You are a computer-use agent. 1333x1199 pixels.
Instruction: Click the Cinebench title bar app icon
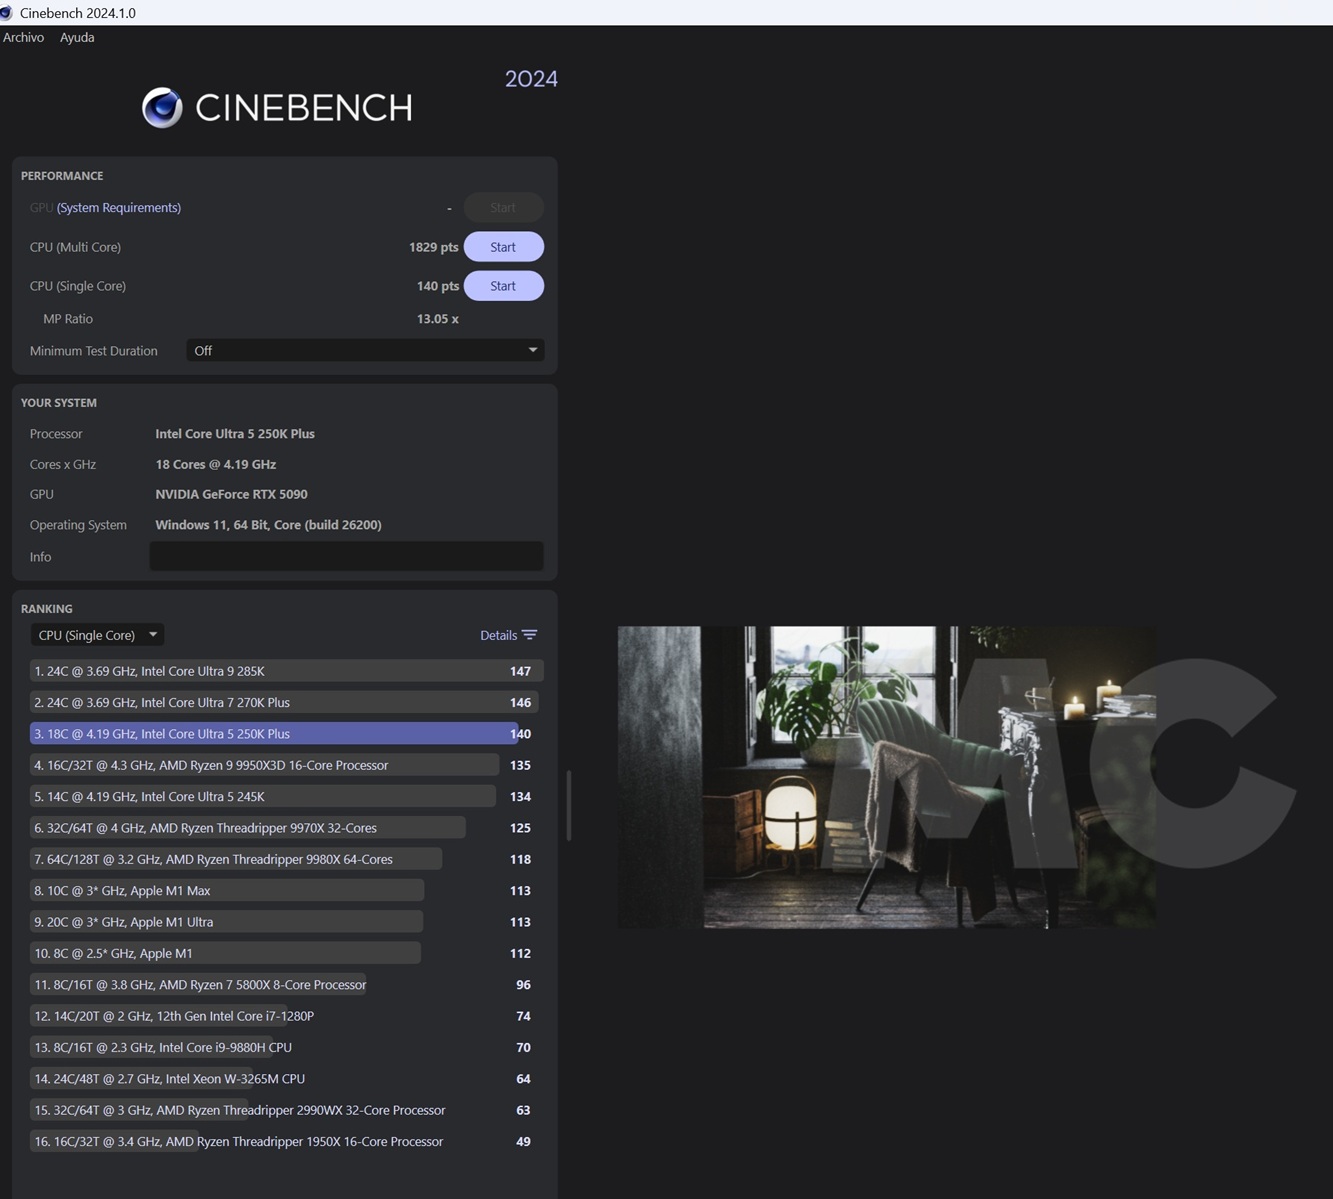[x=7, y=13]
